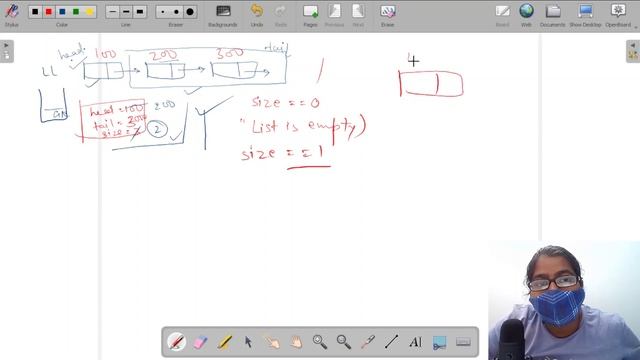640x360 pixels.
Task: Select the Scroll page hand tool
Action: tap(296, 342)
